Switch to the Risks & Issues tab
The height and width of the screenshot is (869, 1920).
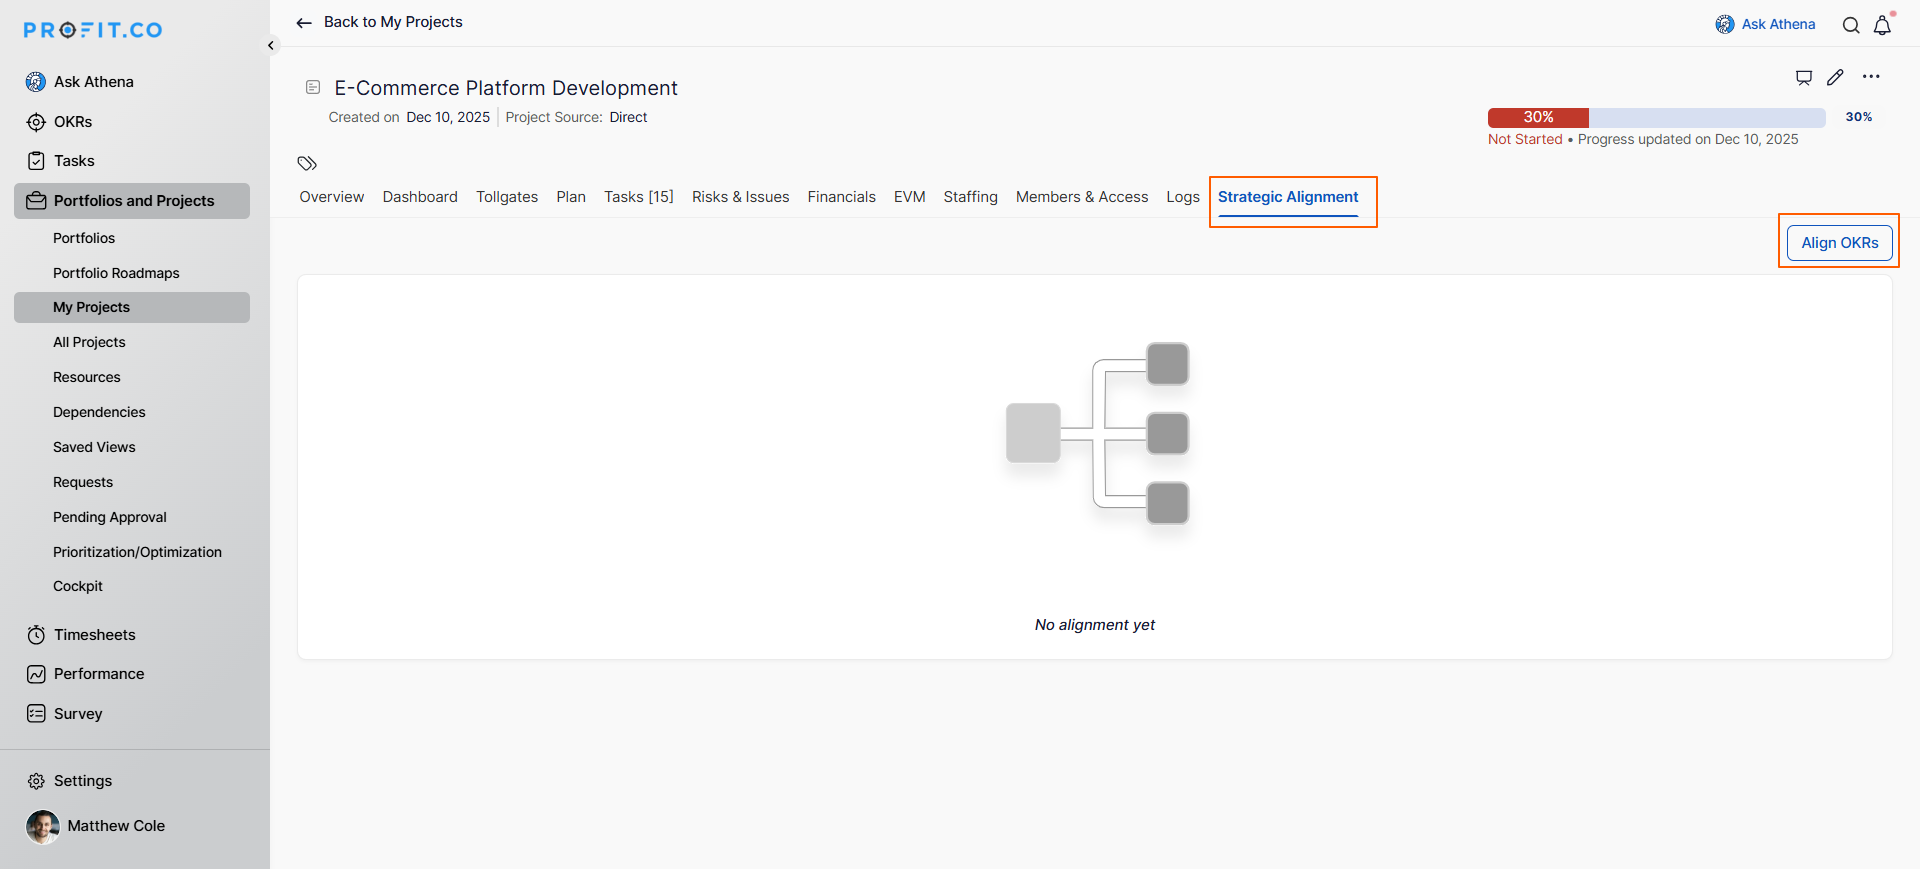[741, 197]
